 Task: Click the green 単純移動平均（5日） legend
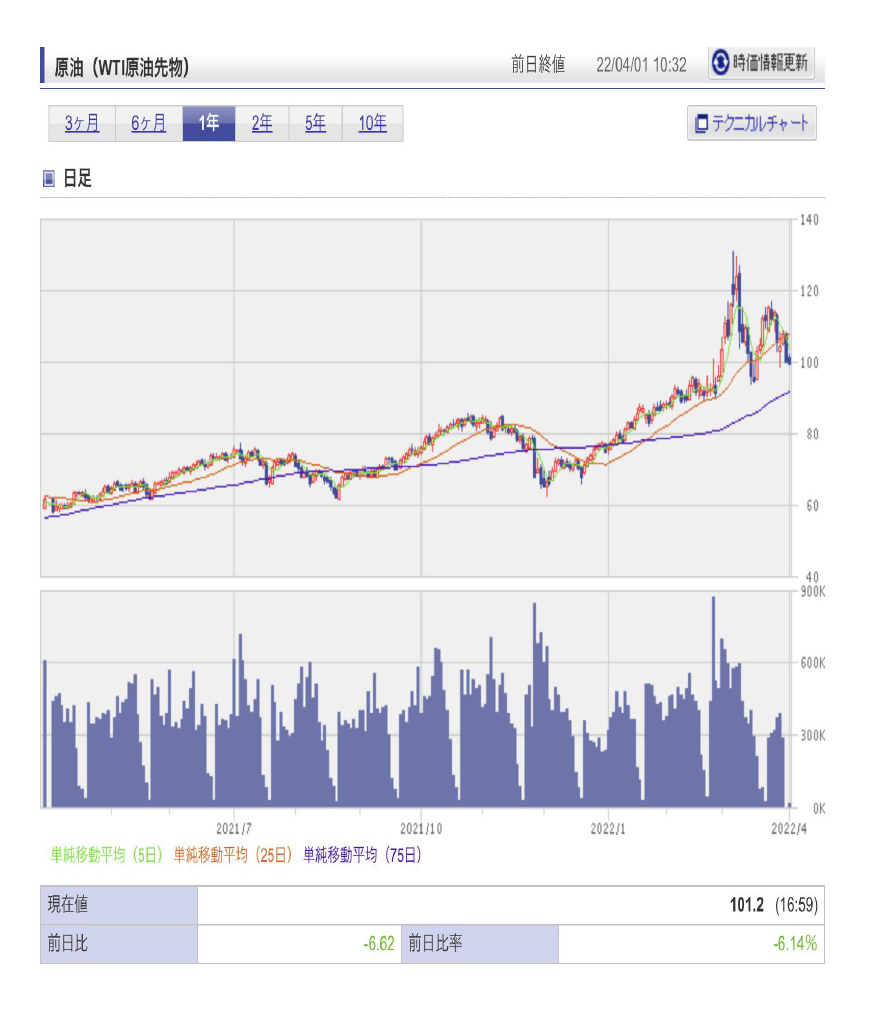coord(107,855)
